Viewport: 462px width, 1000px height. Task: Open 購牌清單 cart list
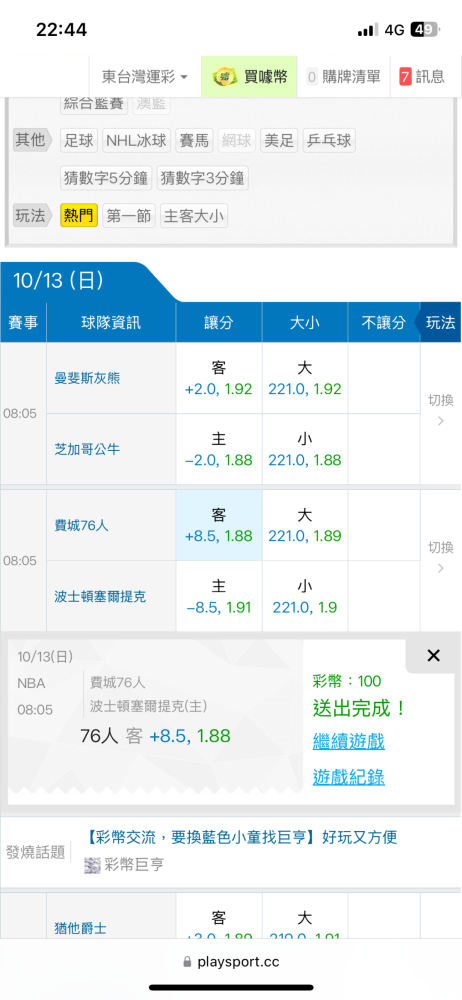[x=343, y=77]
